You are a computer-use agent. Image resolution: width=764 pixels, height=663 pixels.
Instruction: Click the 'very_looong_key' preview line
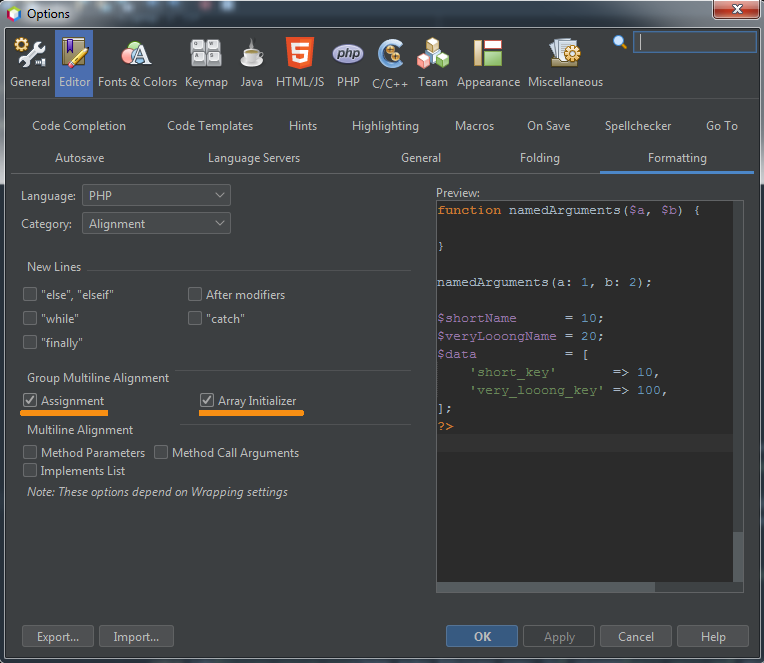[x=568, y=390]
